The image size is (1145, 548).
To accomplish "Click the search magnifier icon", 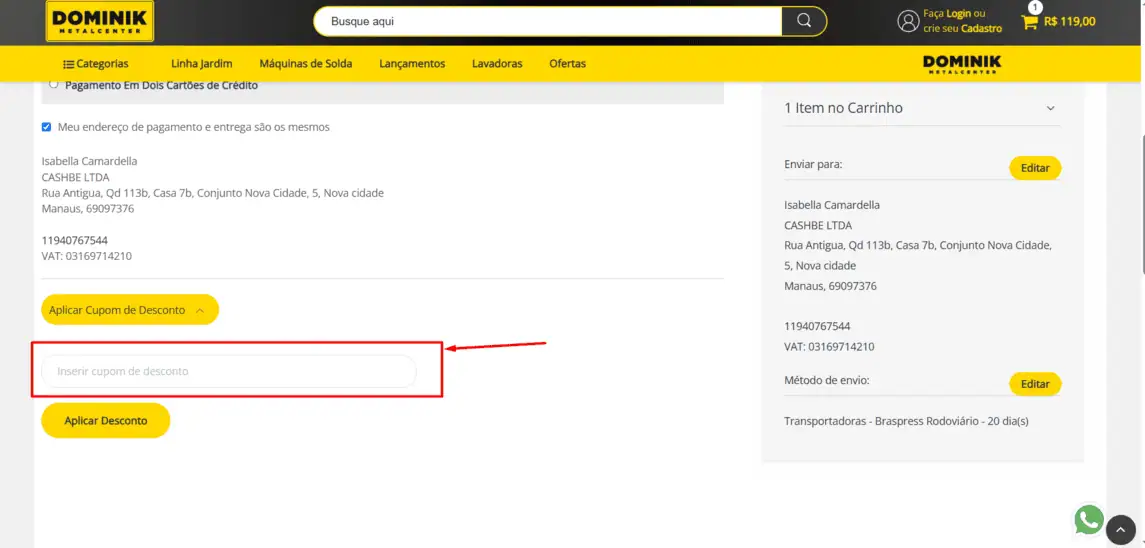I will pyautogui.click(x=804, y=21).
